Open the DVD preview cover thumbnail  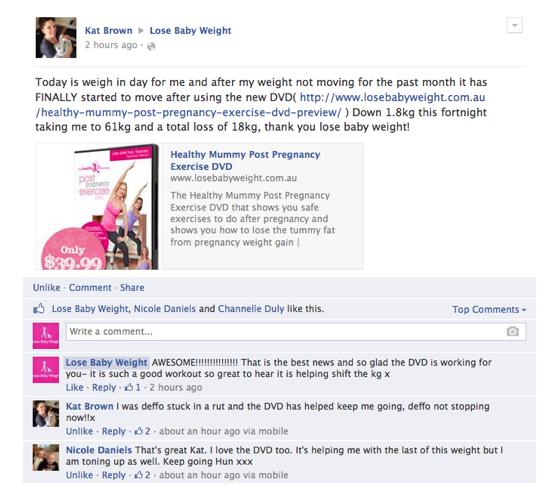[97, 207]
